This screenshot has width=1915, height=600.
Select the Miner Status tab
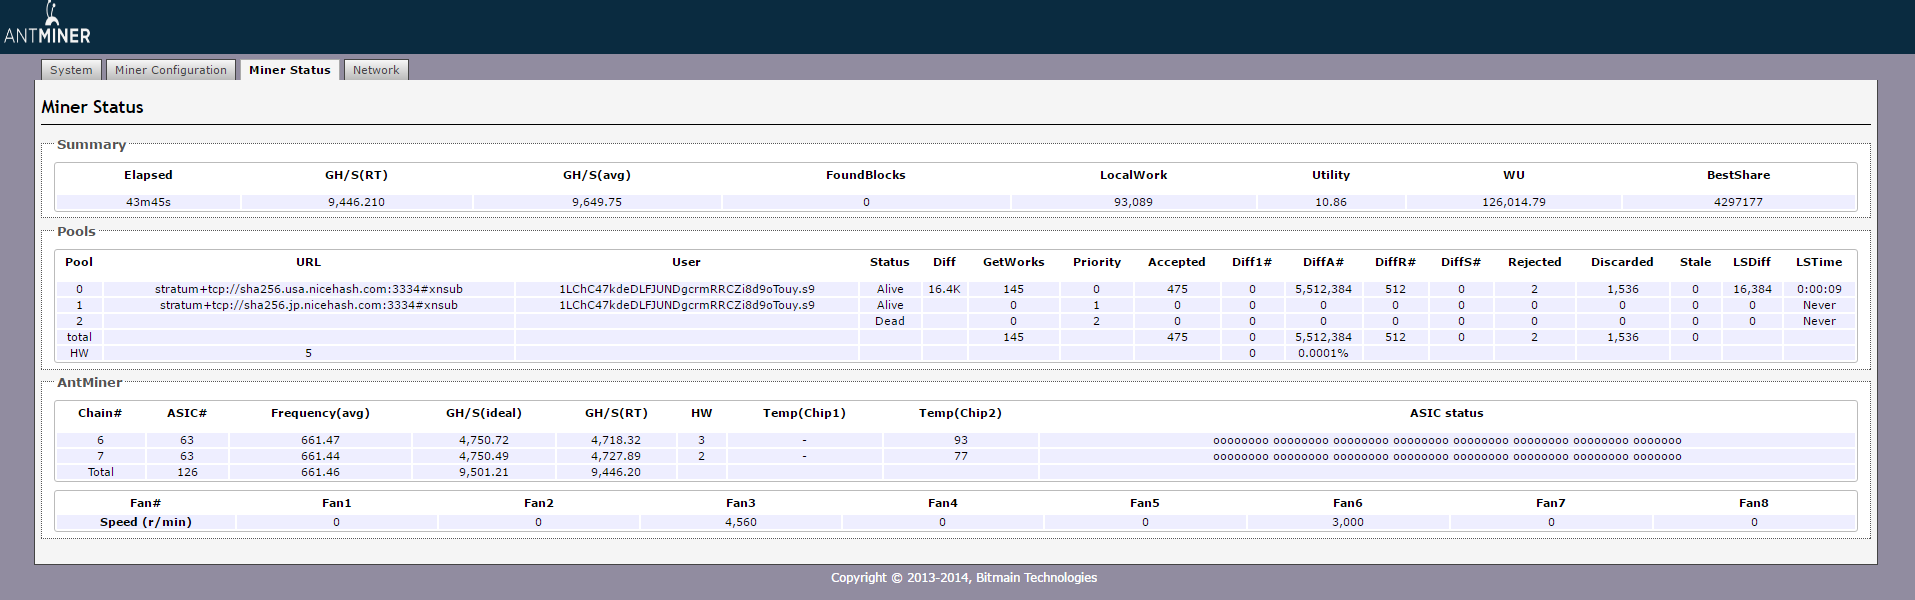pyautogui.click(x=289, y=70)
